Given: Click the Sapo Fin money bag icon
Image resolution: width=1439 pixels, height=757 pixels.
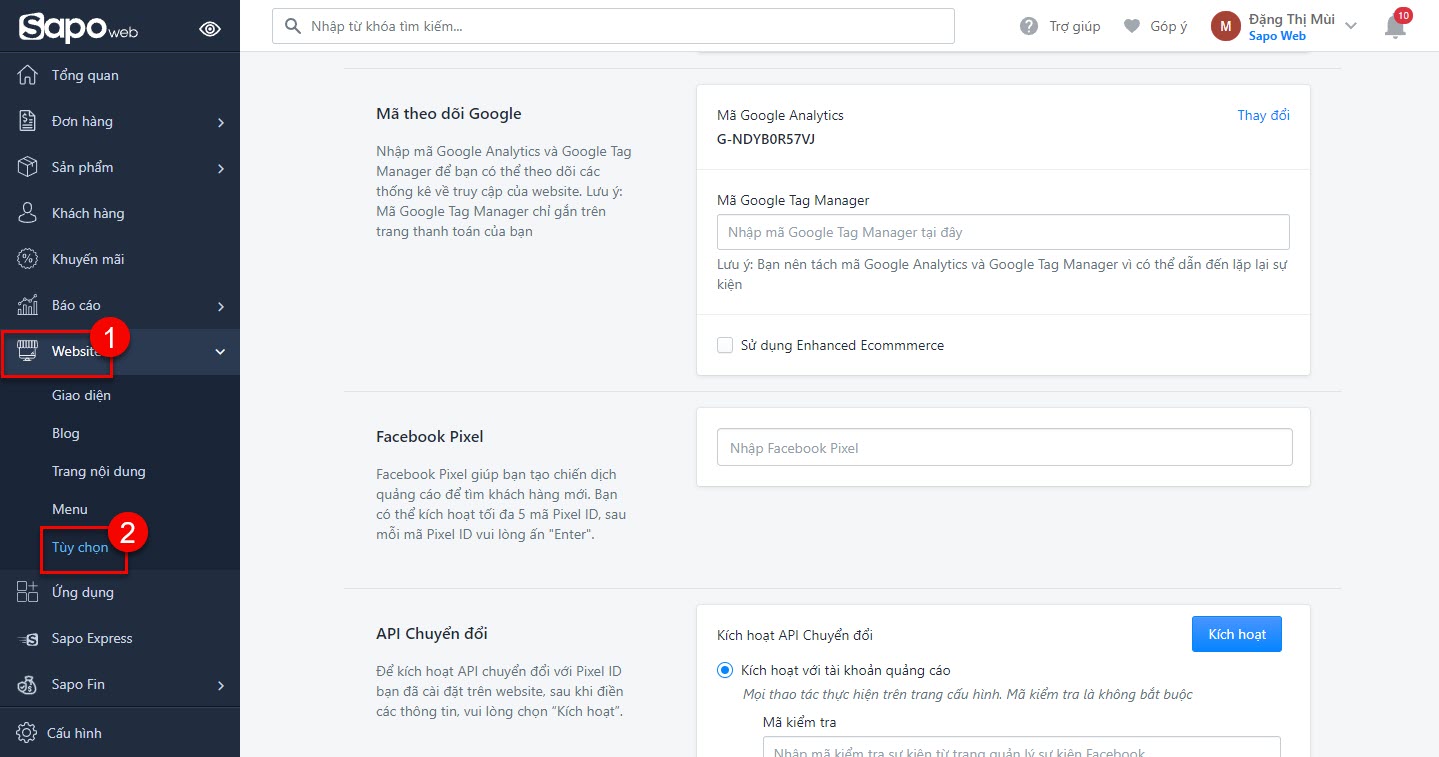Looking at the screenshot, I should click(28, 684).
